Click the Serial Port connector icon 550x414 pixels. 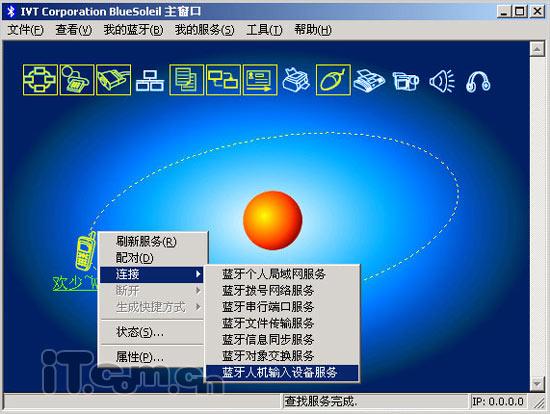coord(113,80)
